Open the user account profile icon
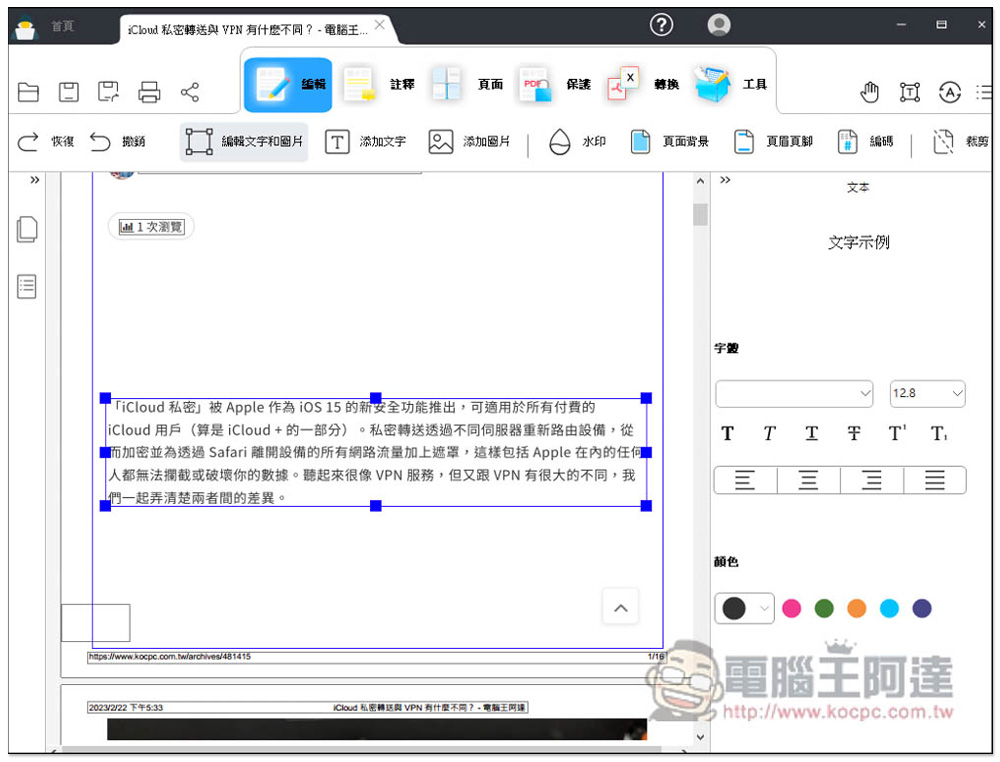This screenshot has height=762, width=1000. click(x=719, y=25)
